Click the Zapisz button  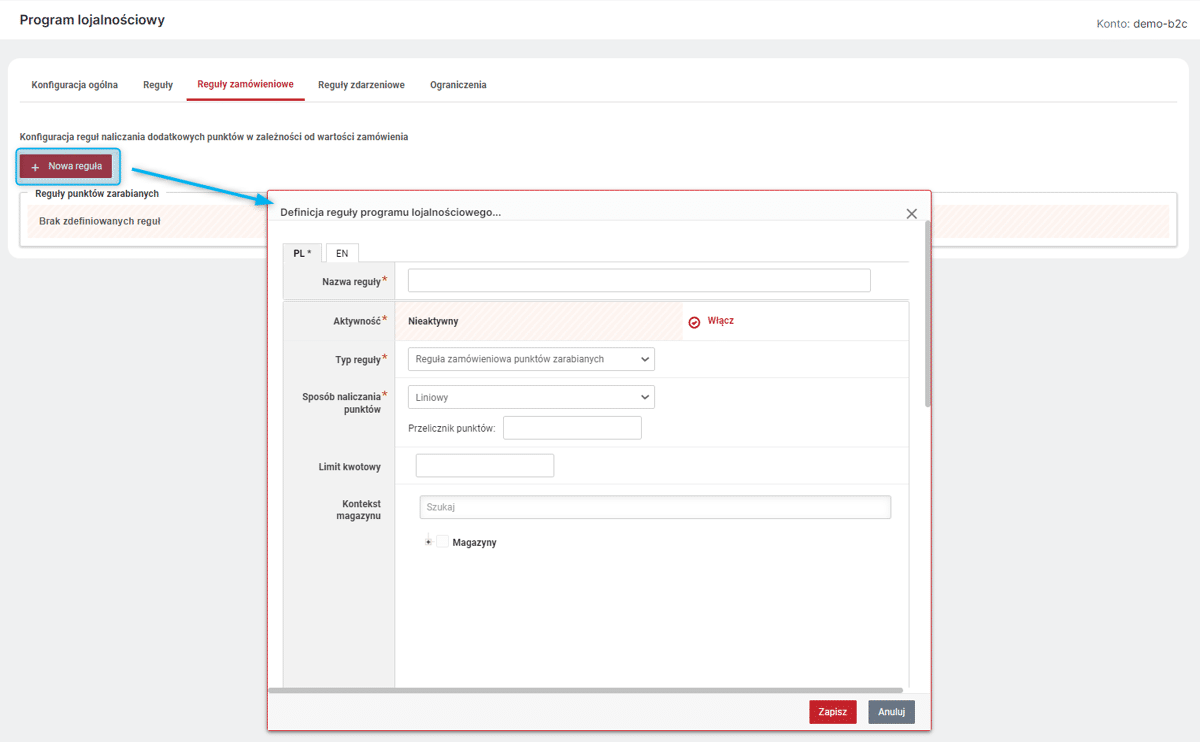833,712
